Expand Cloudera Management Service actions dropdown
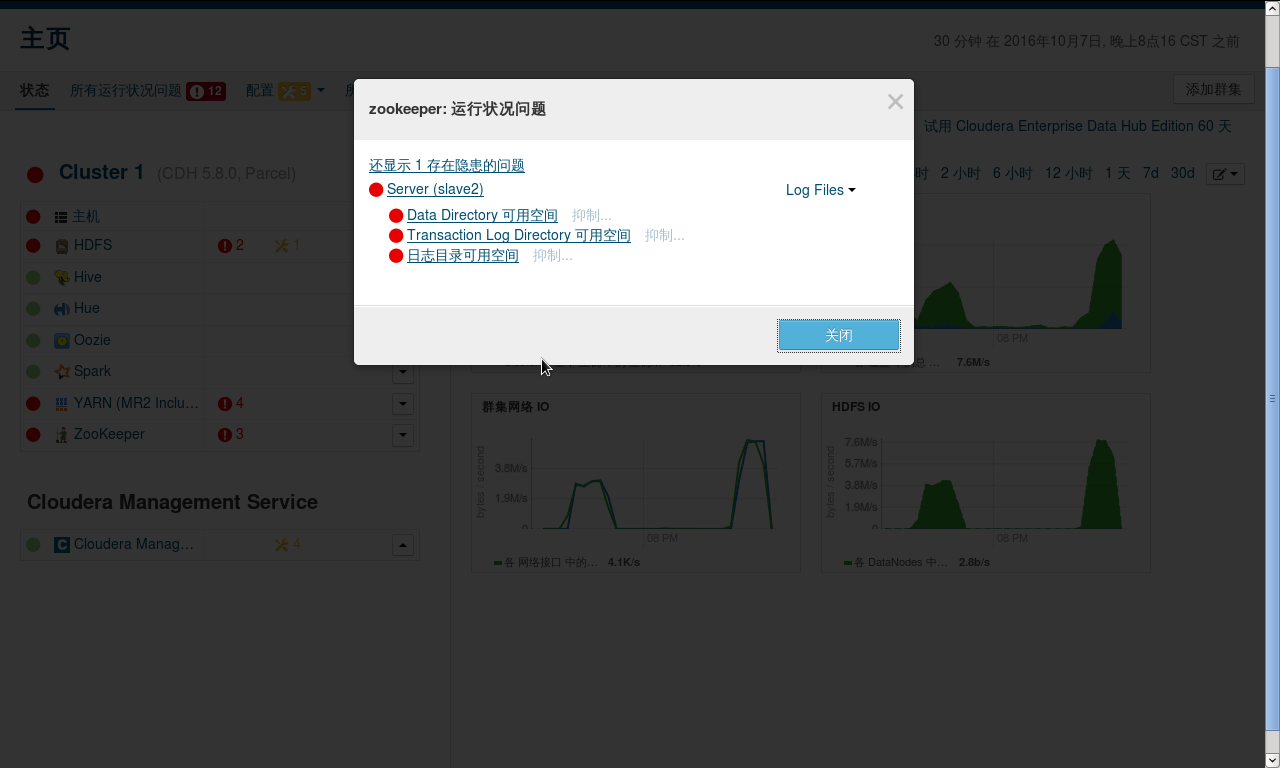The height and width of the screenshot is (768, 1280). coord(403,545)
